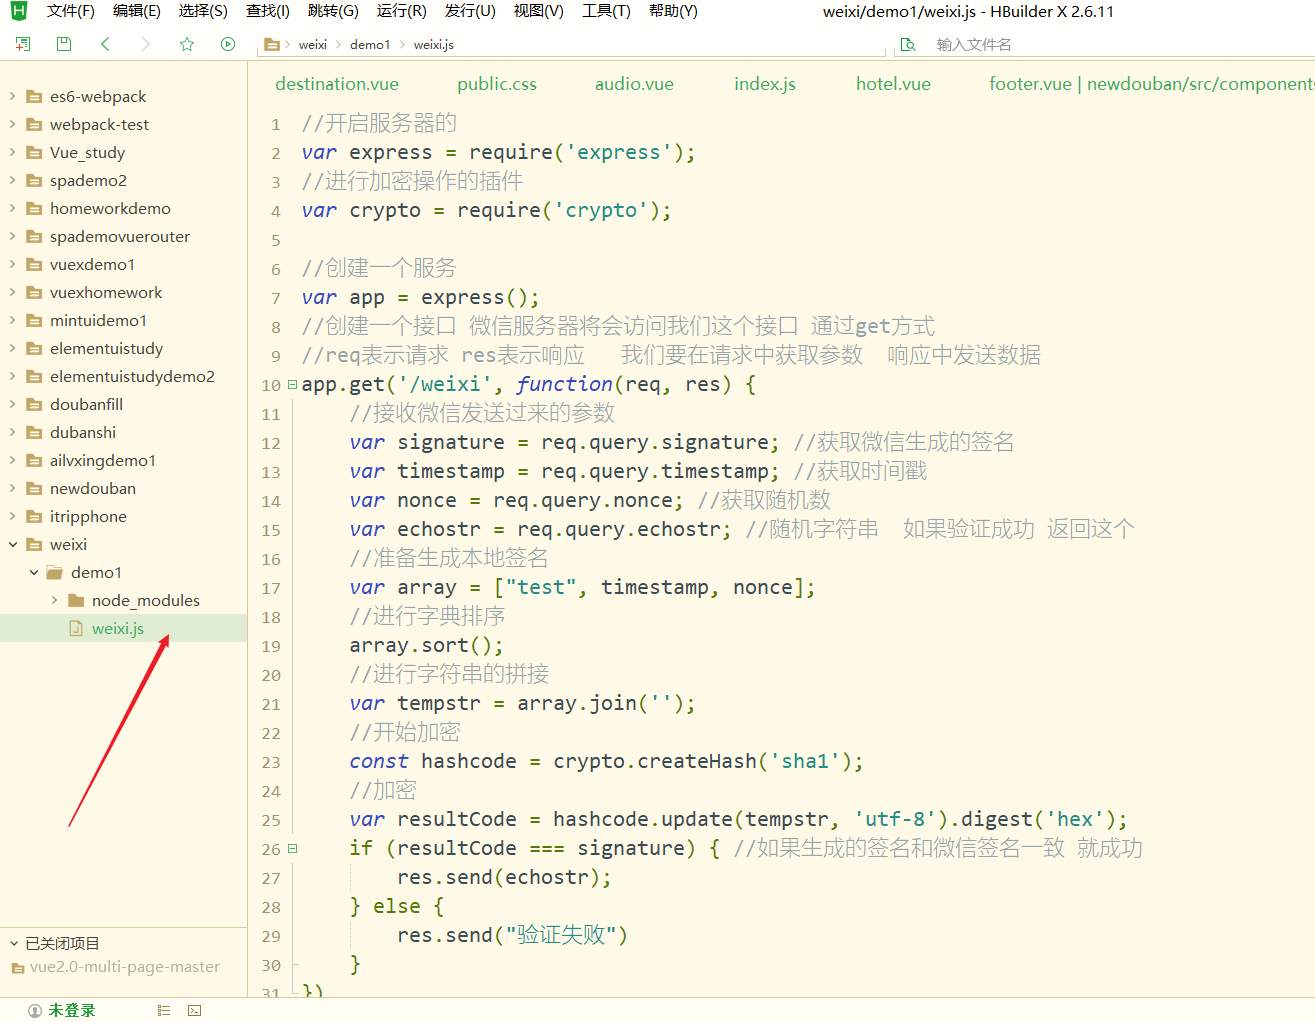This screenshot has width=1315, height=1022.
Task: Open the terminal icon in the status bar
Action: pos(194,1011)
